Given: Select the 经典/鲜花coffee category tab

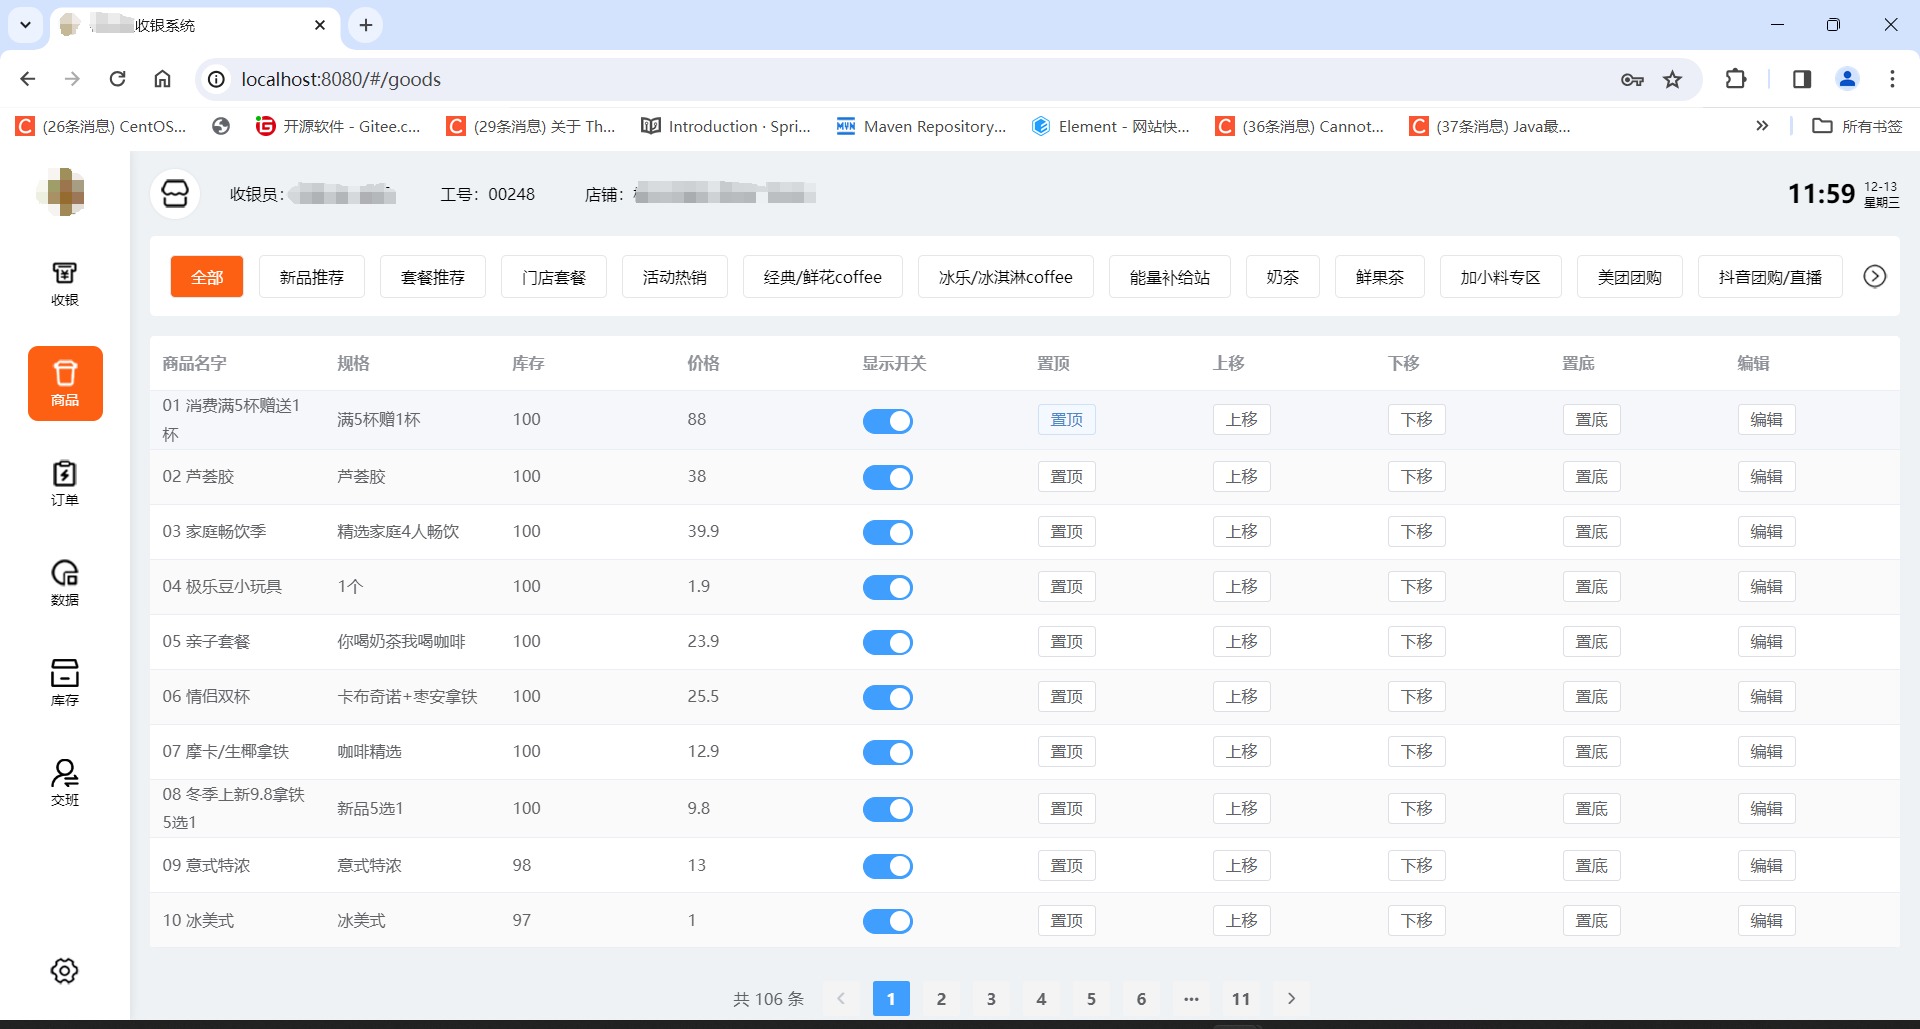Looking at the screenshot, I should 823,277.
